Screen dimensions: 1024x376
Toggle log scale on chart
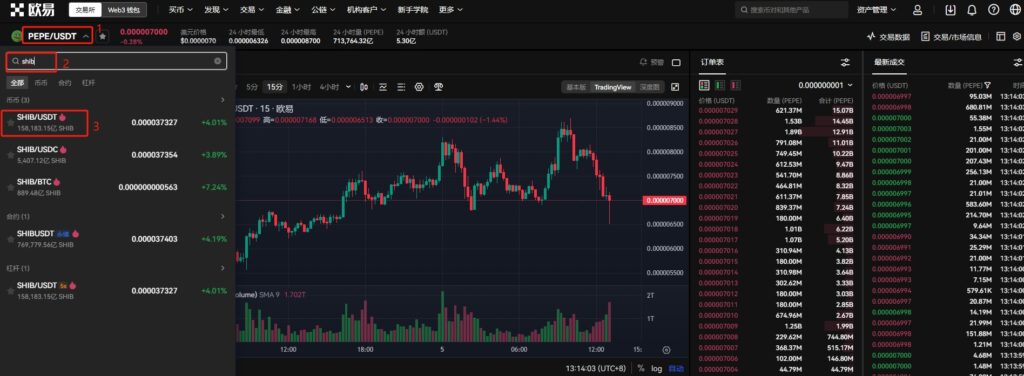coord(656,368)
